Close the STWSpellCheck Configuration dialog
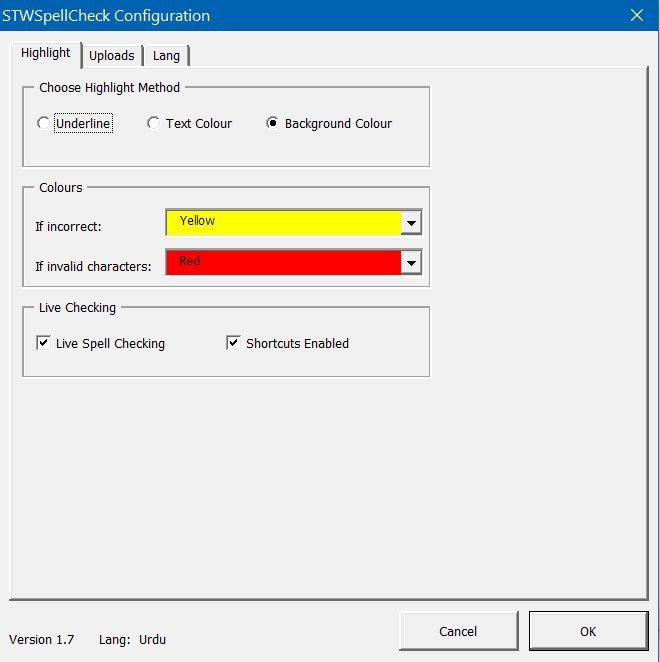The image size is (660, 662). pyautogui.click(x=636, y=15)
